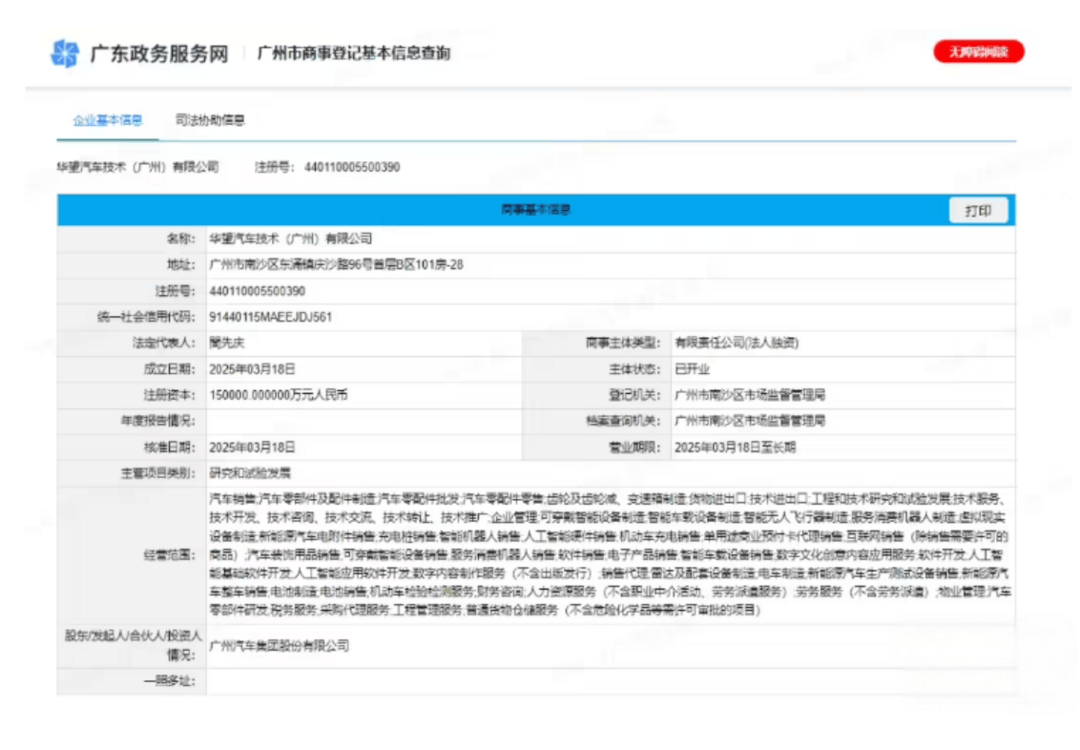This screenshot has height=750, width=1080.
Task: Click the 年度报告情况 label
Action: (x=158, y=421)
